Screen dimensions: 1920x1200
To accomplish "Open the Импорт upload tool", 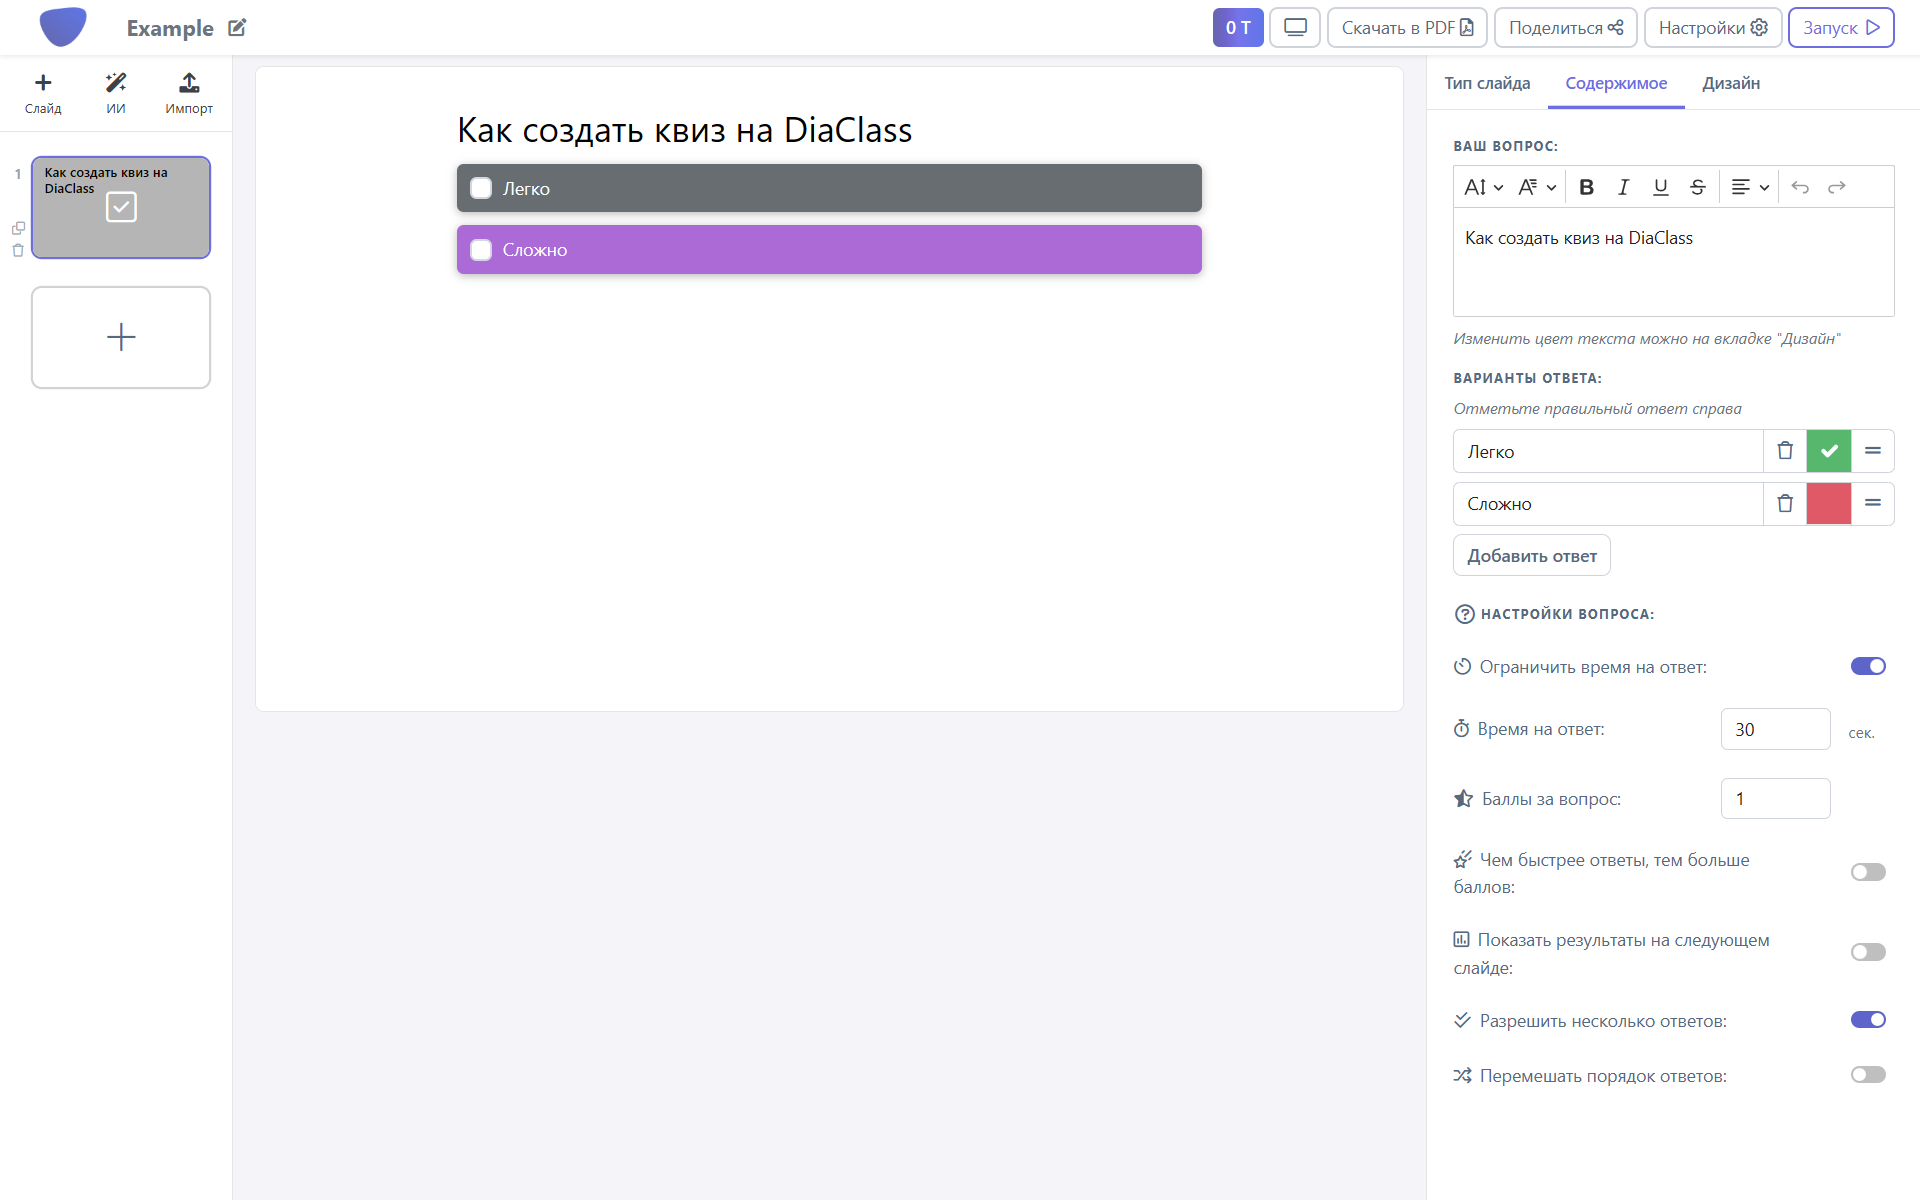I will [189, 93].
